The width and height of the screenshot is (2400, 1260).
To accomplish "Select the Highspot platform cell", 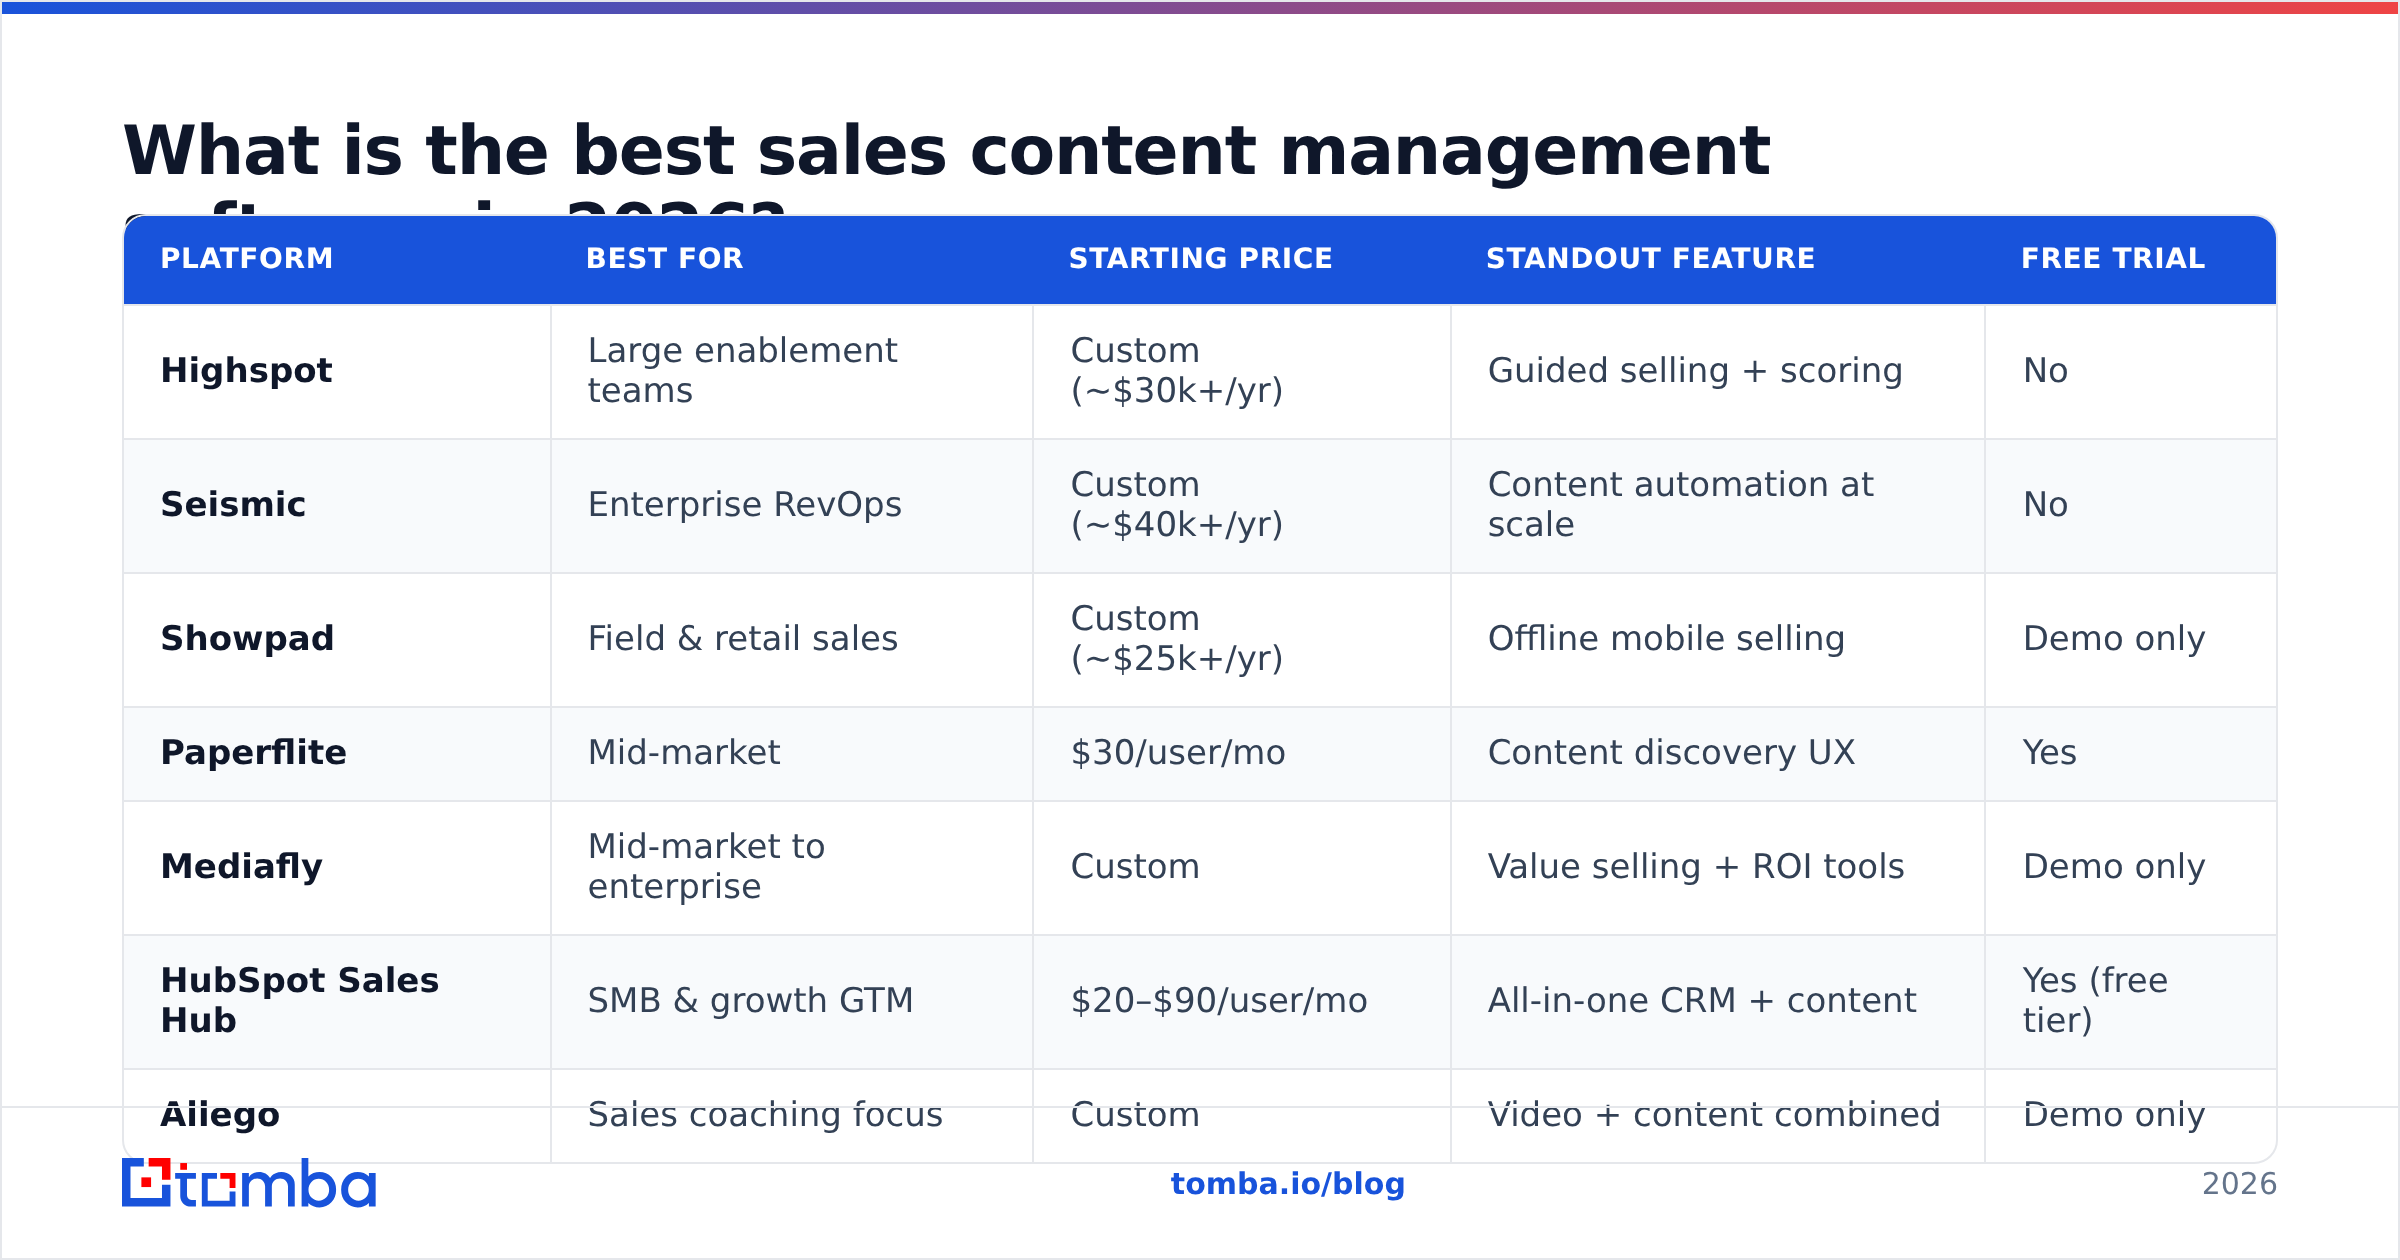I will [337, 371].
